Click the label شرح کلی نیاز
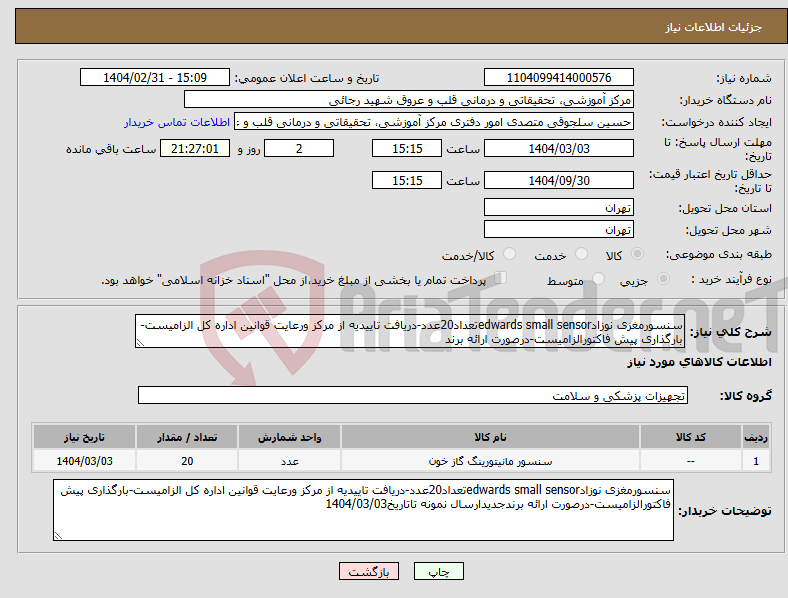The image size is (788, 598). (x=730, y=332)
